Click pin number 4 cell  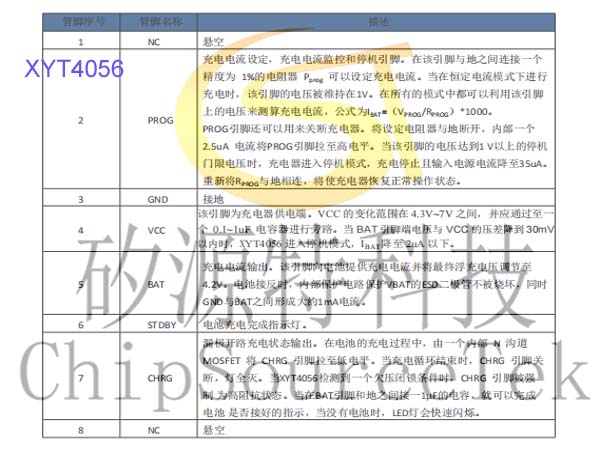click(81, 230)
